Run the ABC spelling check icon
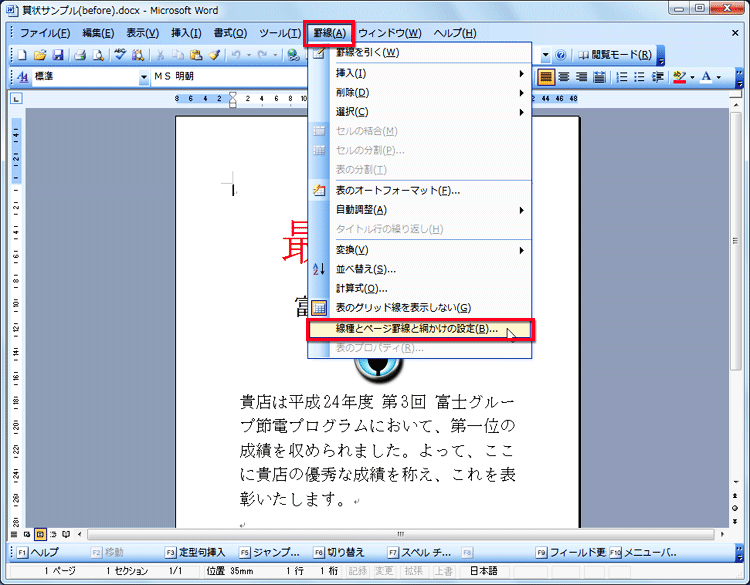750x585 pixels. point(120,55)
